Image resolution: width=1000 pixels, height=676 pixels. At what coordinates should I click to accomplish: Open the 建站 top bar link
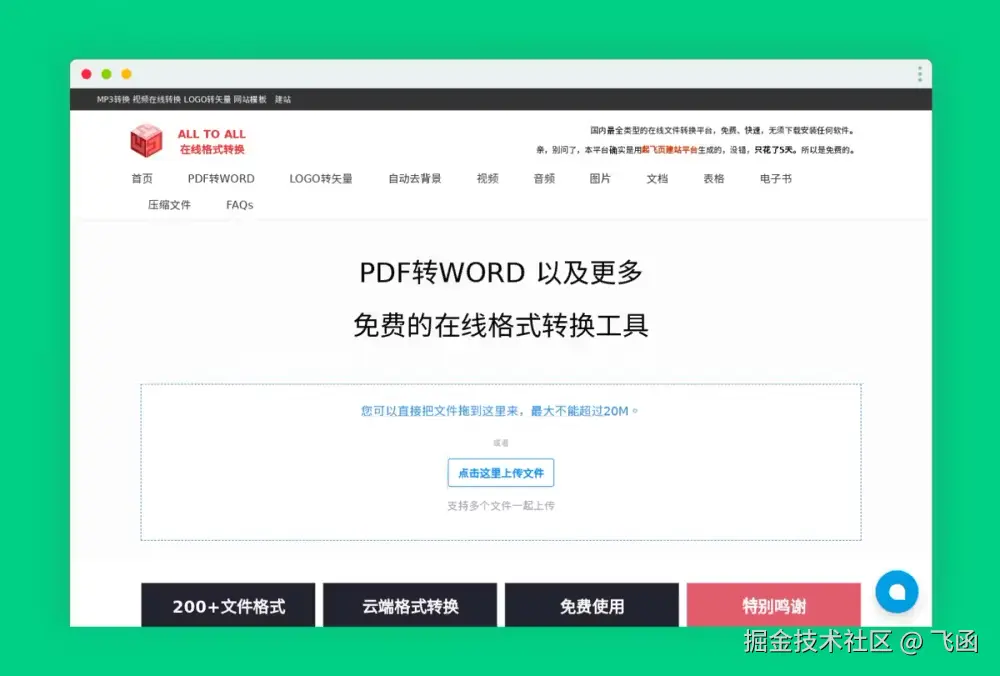point(283,99)
